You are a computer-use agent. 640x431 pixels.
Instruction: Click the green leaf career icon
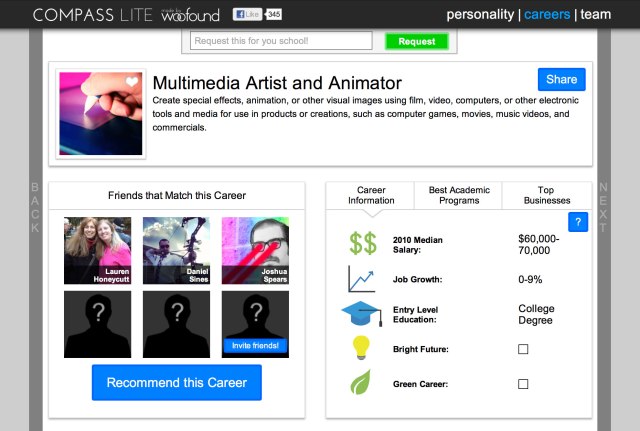pyautogui.click(x=361, y=384)
